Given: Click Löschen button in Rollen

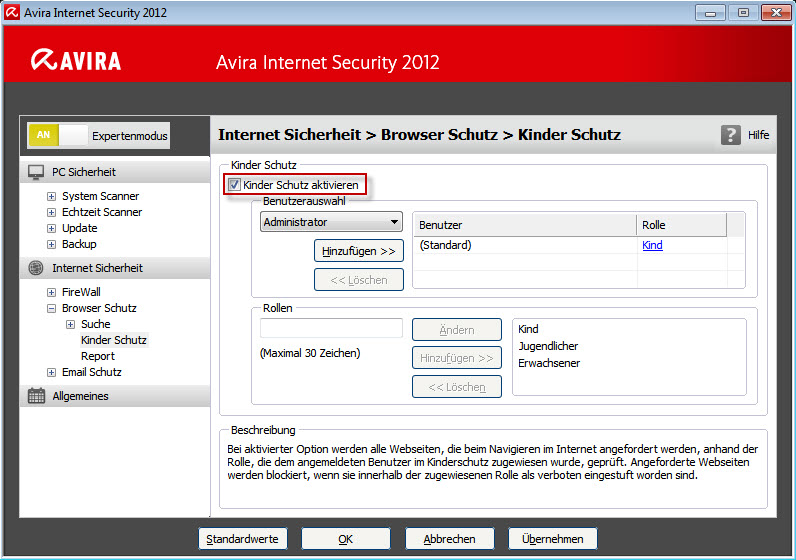Looking at the screenshot, I should click(x=457, y=387).
